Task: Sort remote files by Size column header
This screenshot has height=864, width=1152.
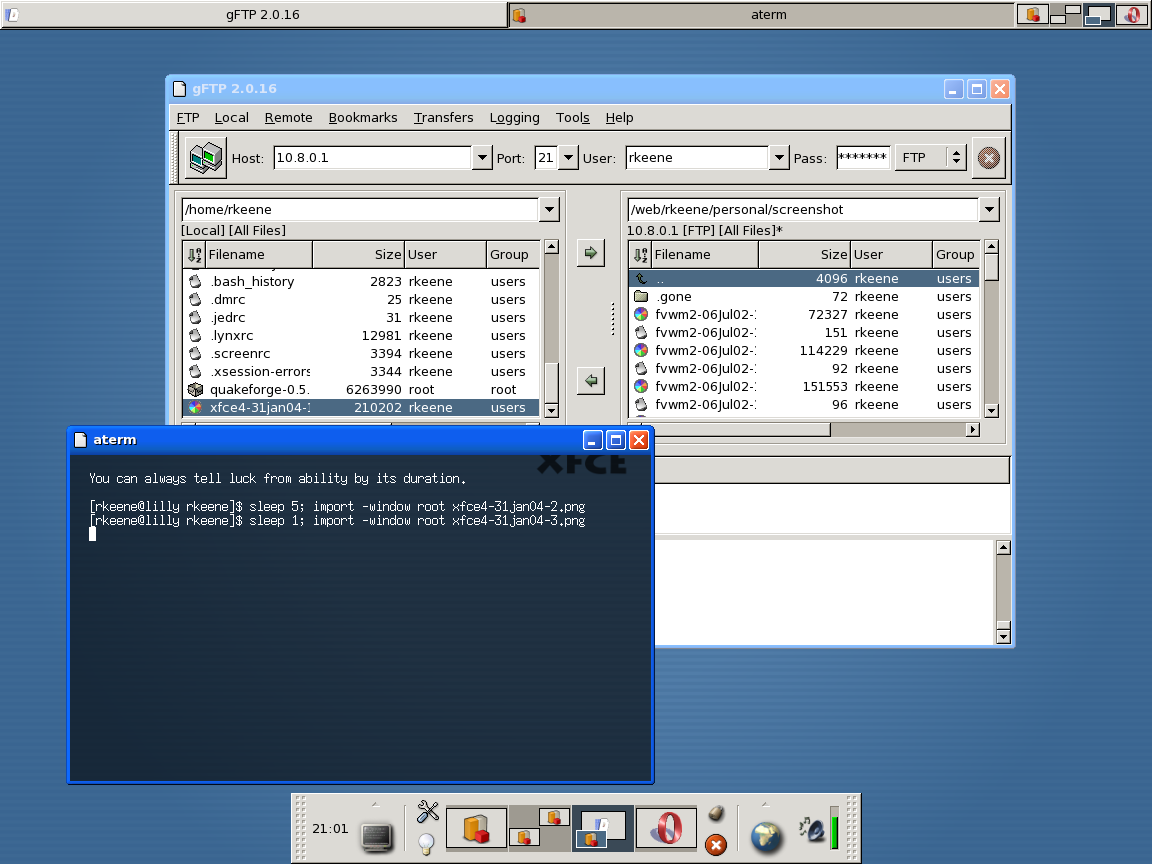Action: coord(804,255)
